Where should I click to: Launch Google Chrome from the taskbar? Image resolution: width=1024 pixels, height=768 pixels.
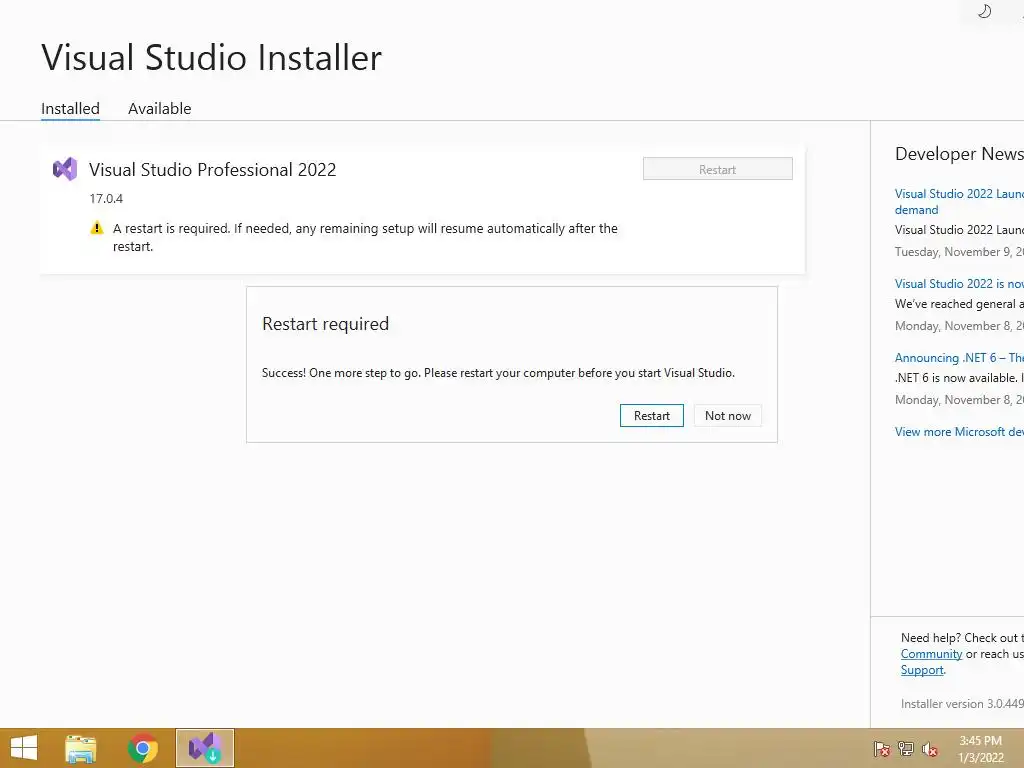[142, 748]
